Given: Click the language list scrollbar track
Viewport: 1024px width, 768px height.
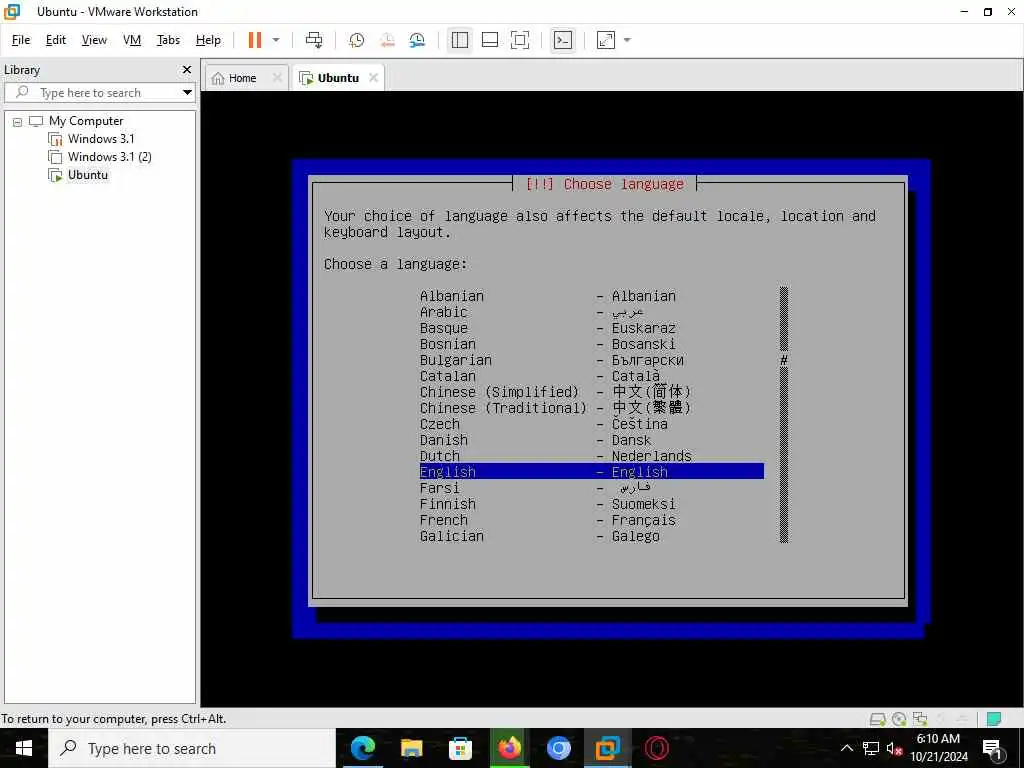Looking at the screenshot, I should point(784,415).
